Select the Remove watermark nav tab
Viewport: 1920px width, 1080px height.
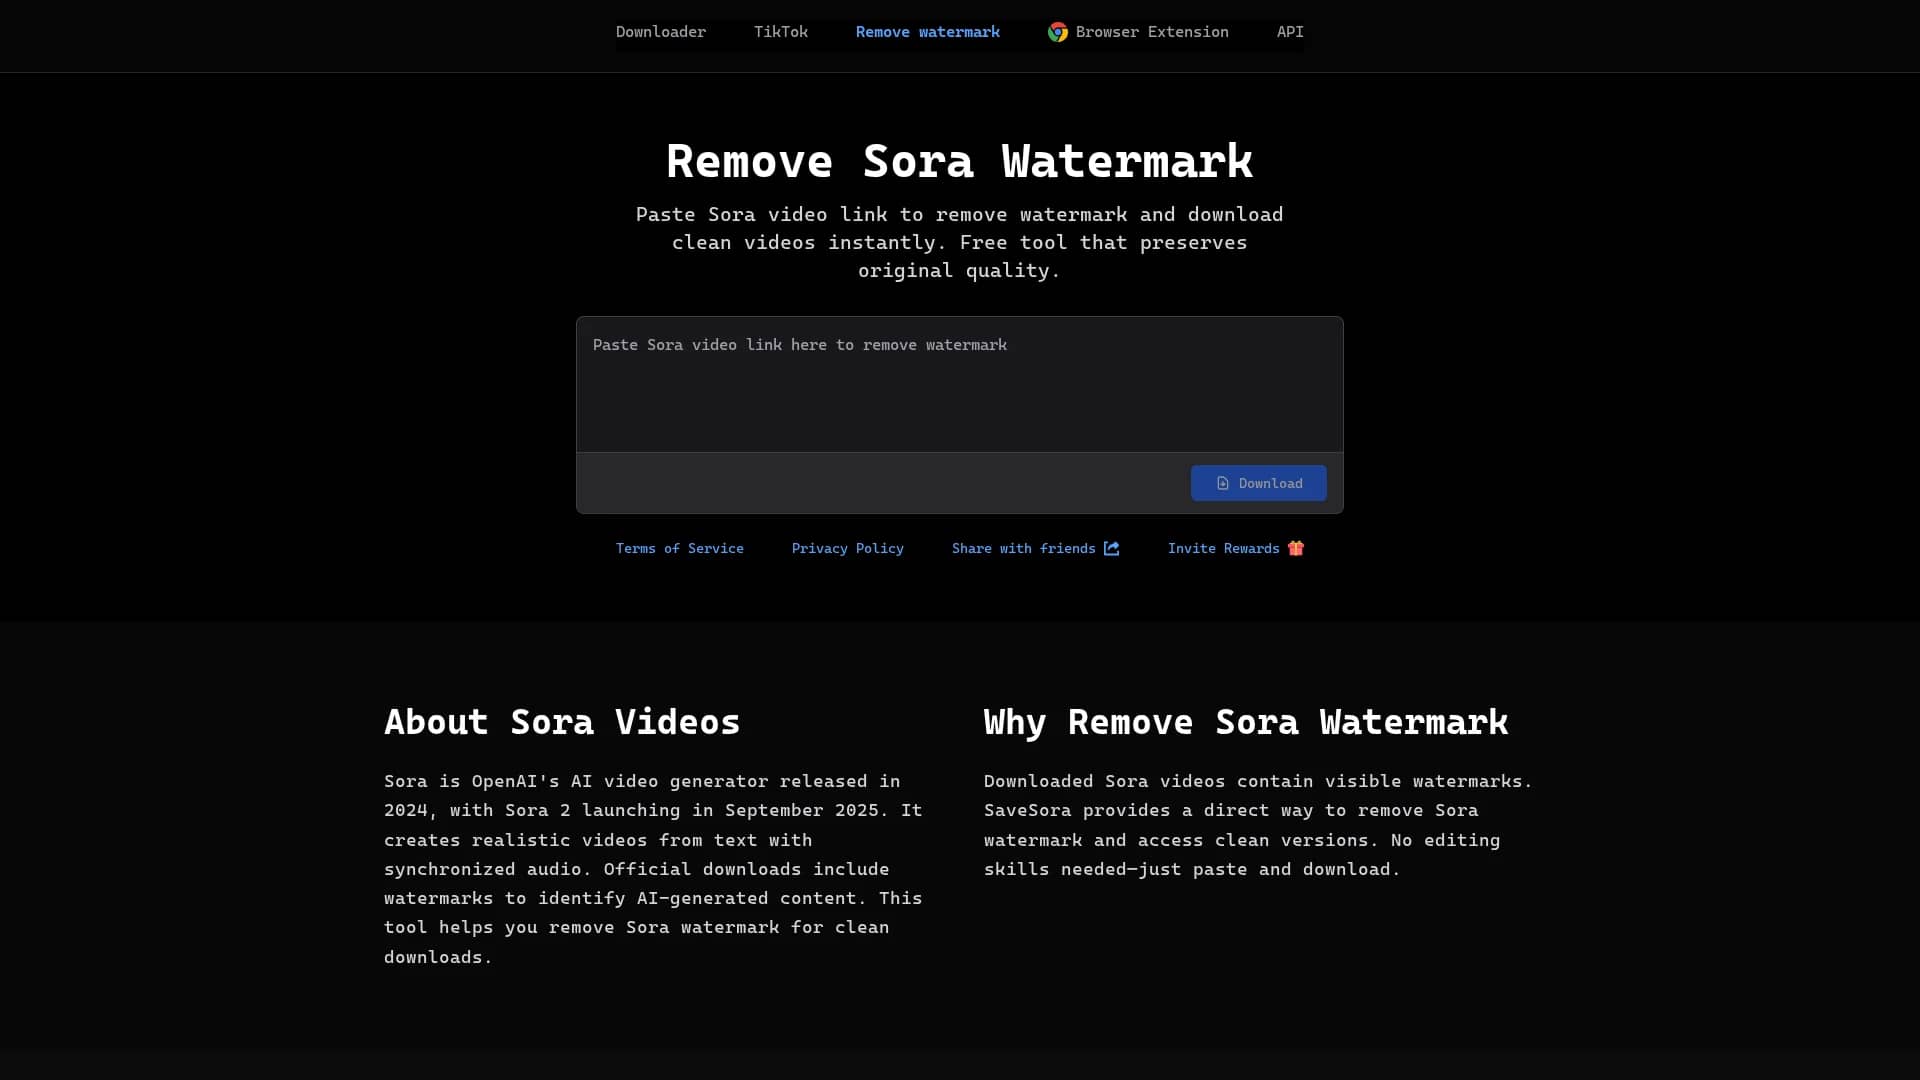click(927, 32)
